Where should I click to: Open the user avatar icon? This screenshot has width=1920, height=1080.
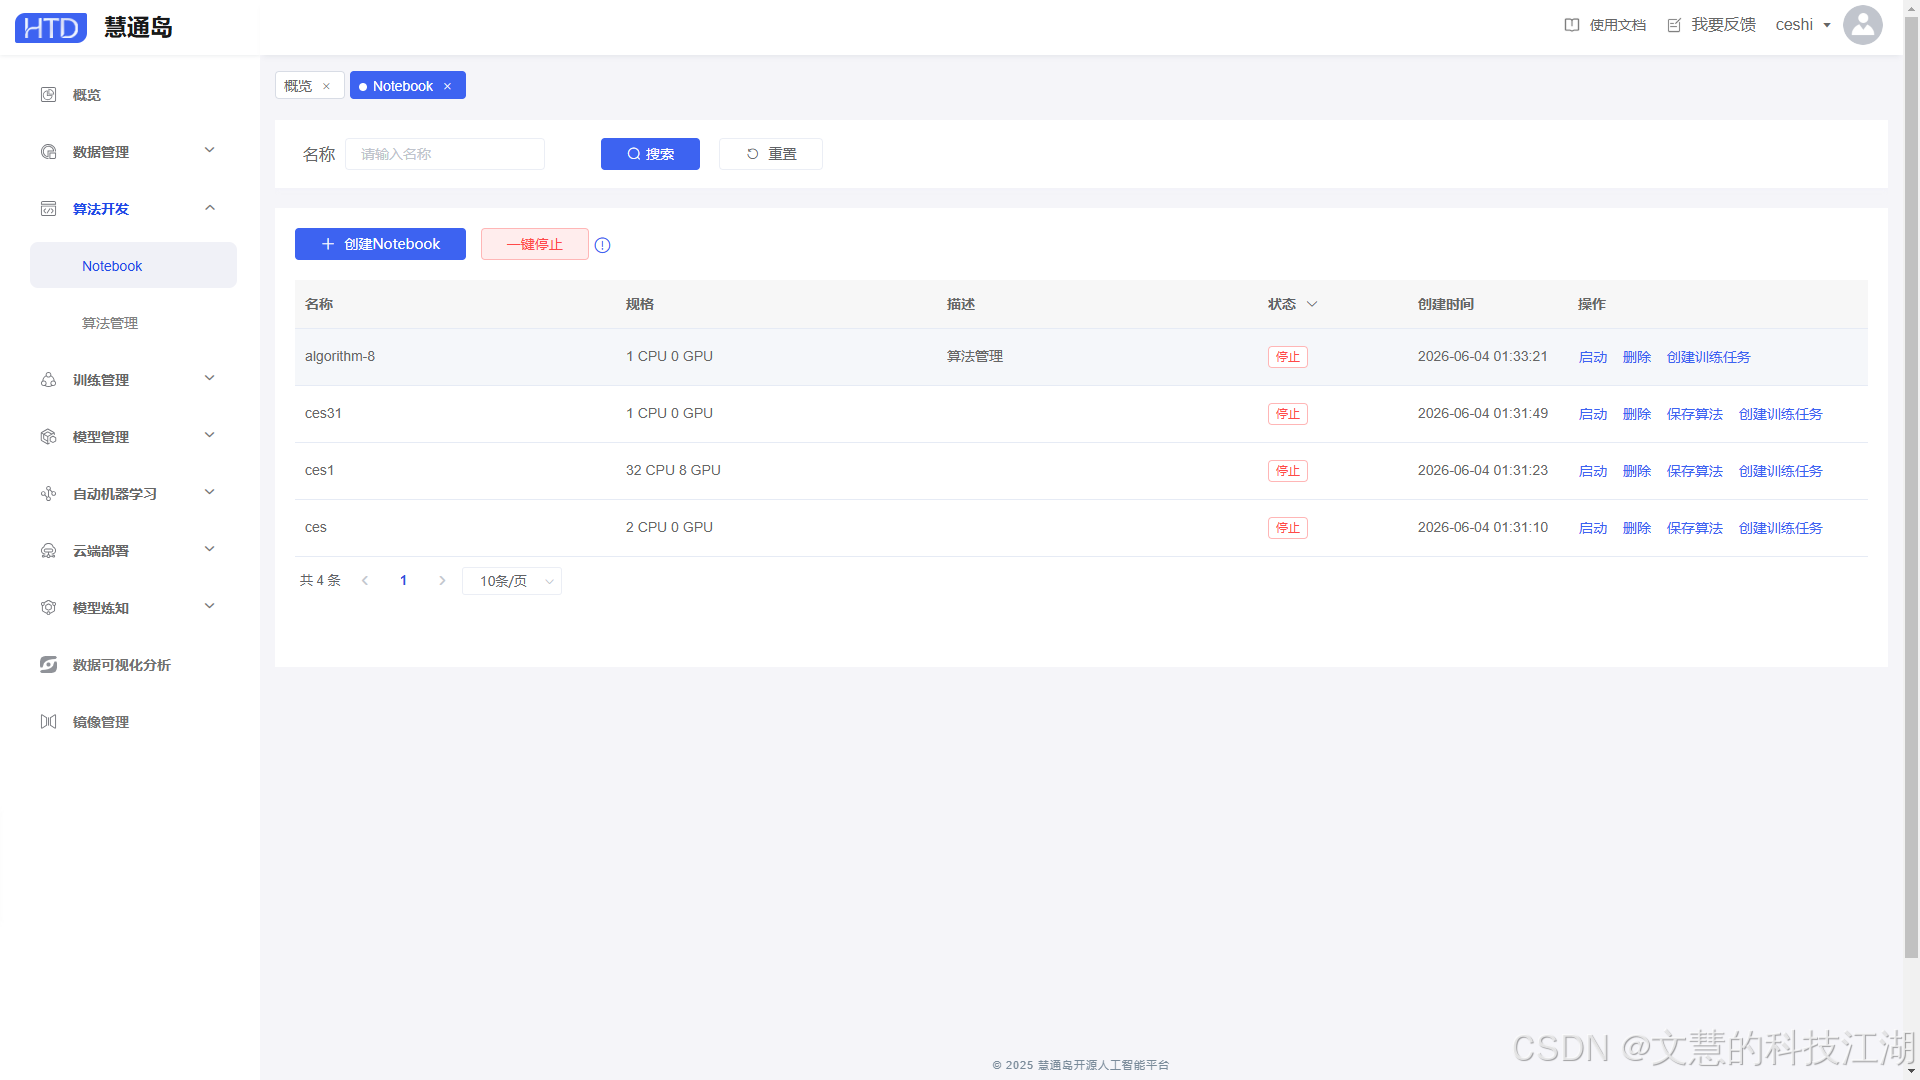(x=1863, y=25)
